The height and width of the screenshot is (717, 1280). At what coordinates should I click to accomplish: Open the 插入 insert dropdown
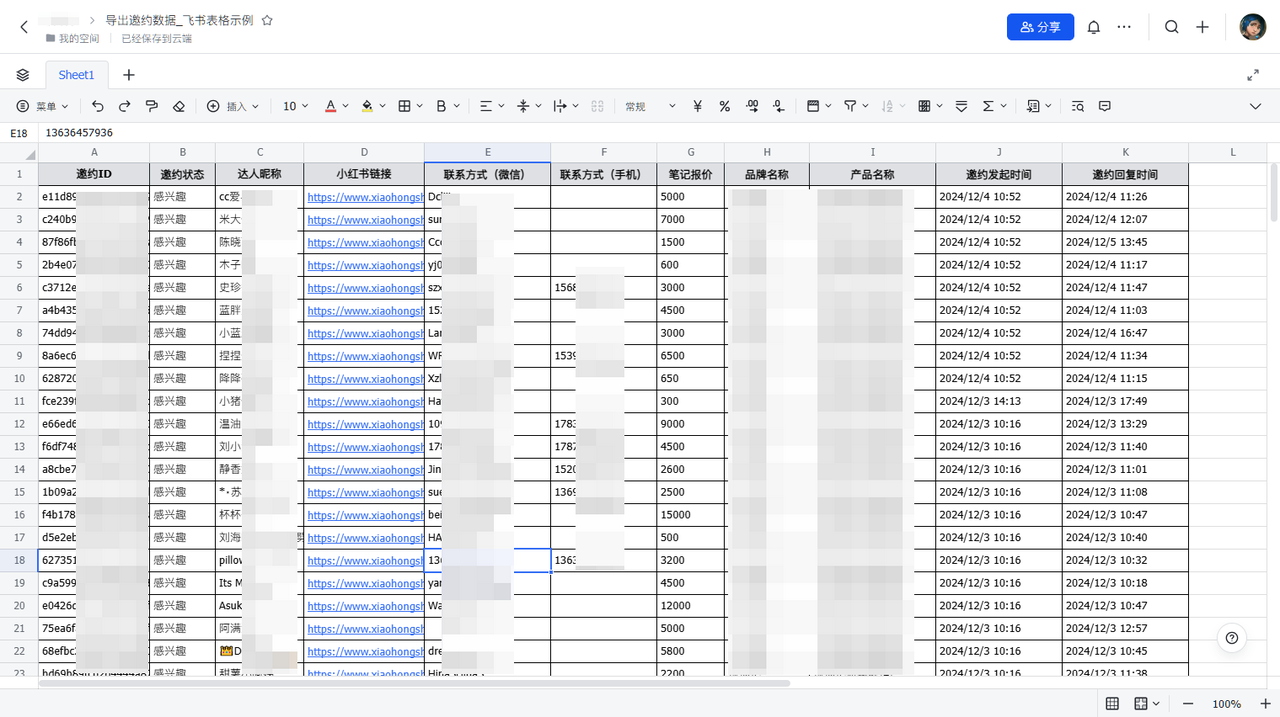(233, 106)
